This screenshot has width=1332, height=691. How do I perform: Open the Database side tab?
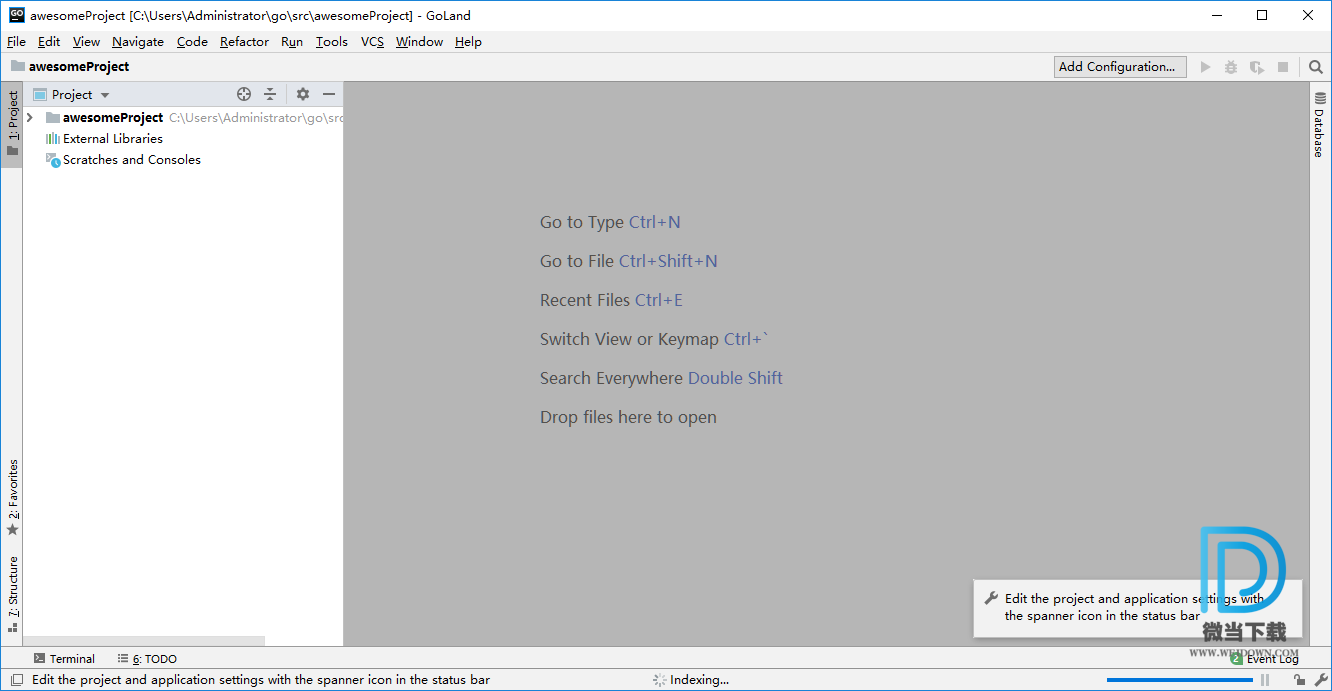[1320, 125]
